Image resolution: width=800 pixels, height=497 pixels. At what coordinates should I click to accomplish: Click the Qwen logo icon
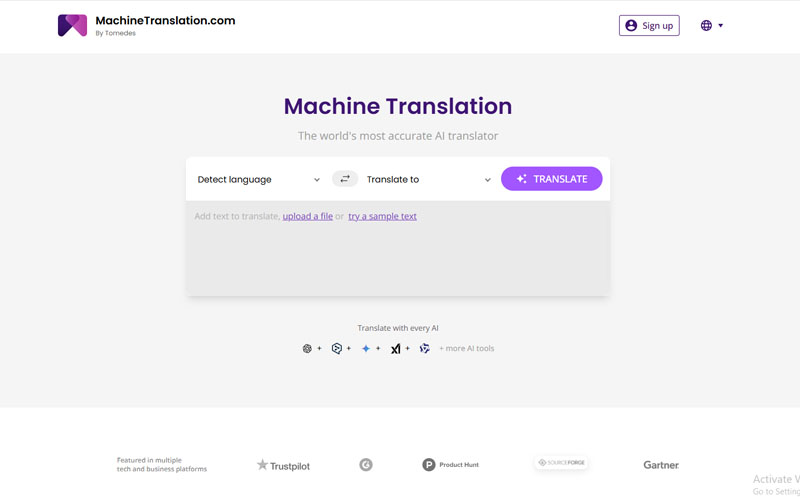[424, 349]
